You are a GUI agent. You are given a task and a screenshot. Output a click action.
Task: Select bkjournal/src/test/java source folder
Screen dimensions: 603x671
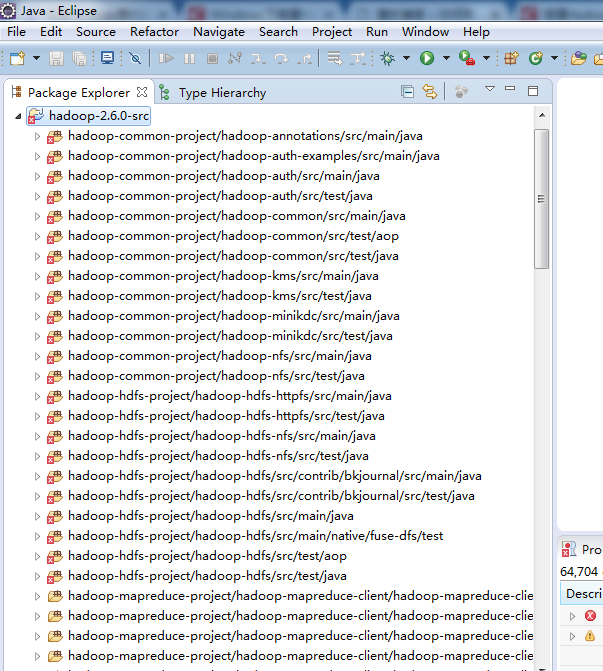(x=271, y=496)
